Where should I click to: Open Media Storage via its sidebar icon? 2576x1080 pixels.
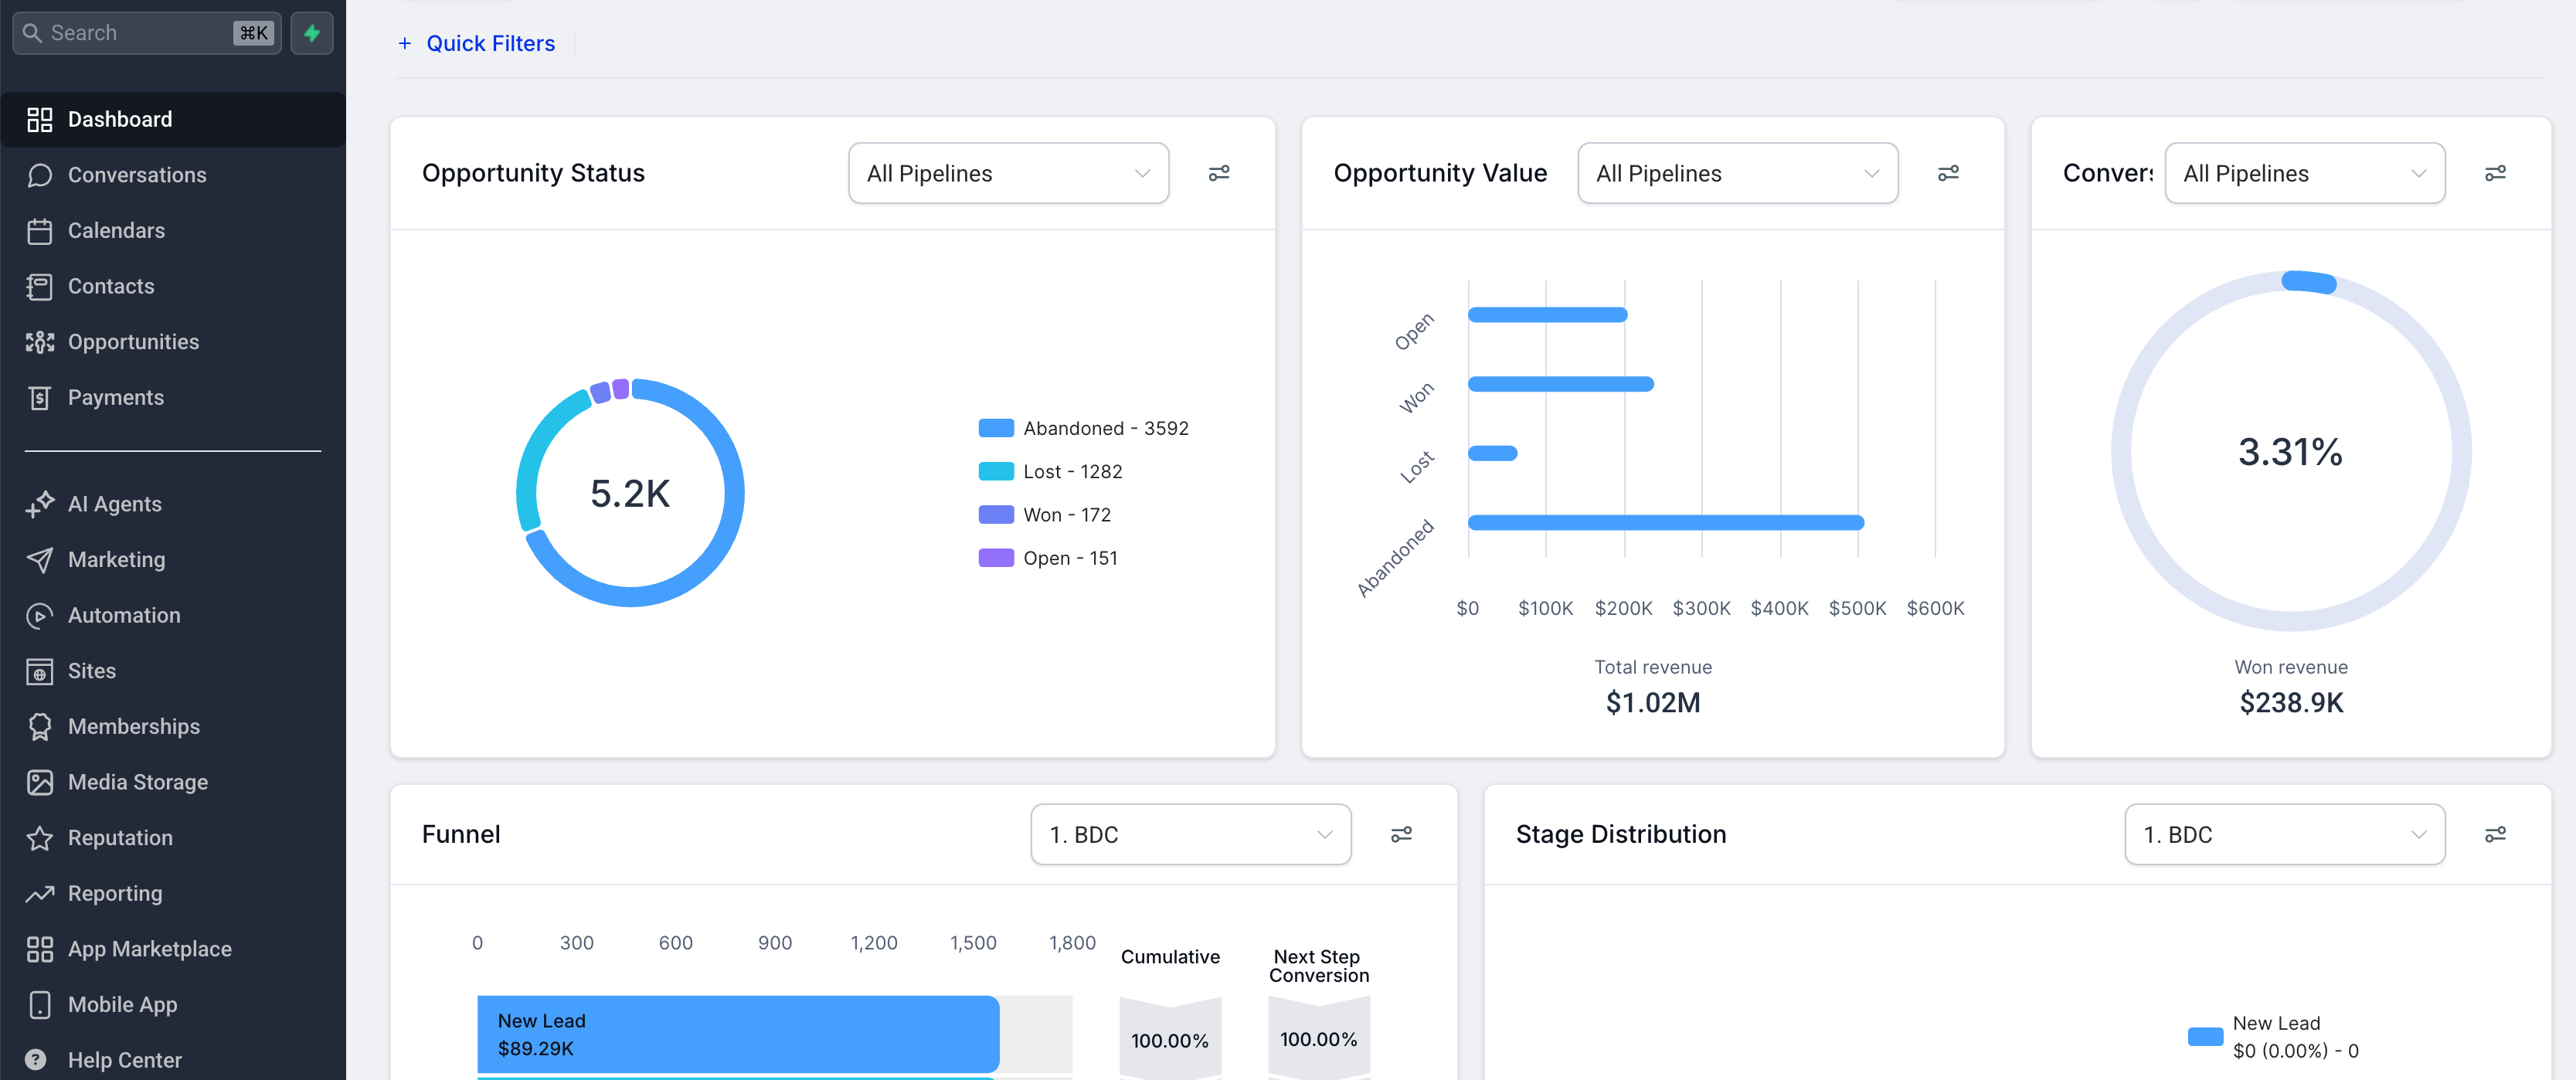[x=39, y=782]
